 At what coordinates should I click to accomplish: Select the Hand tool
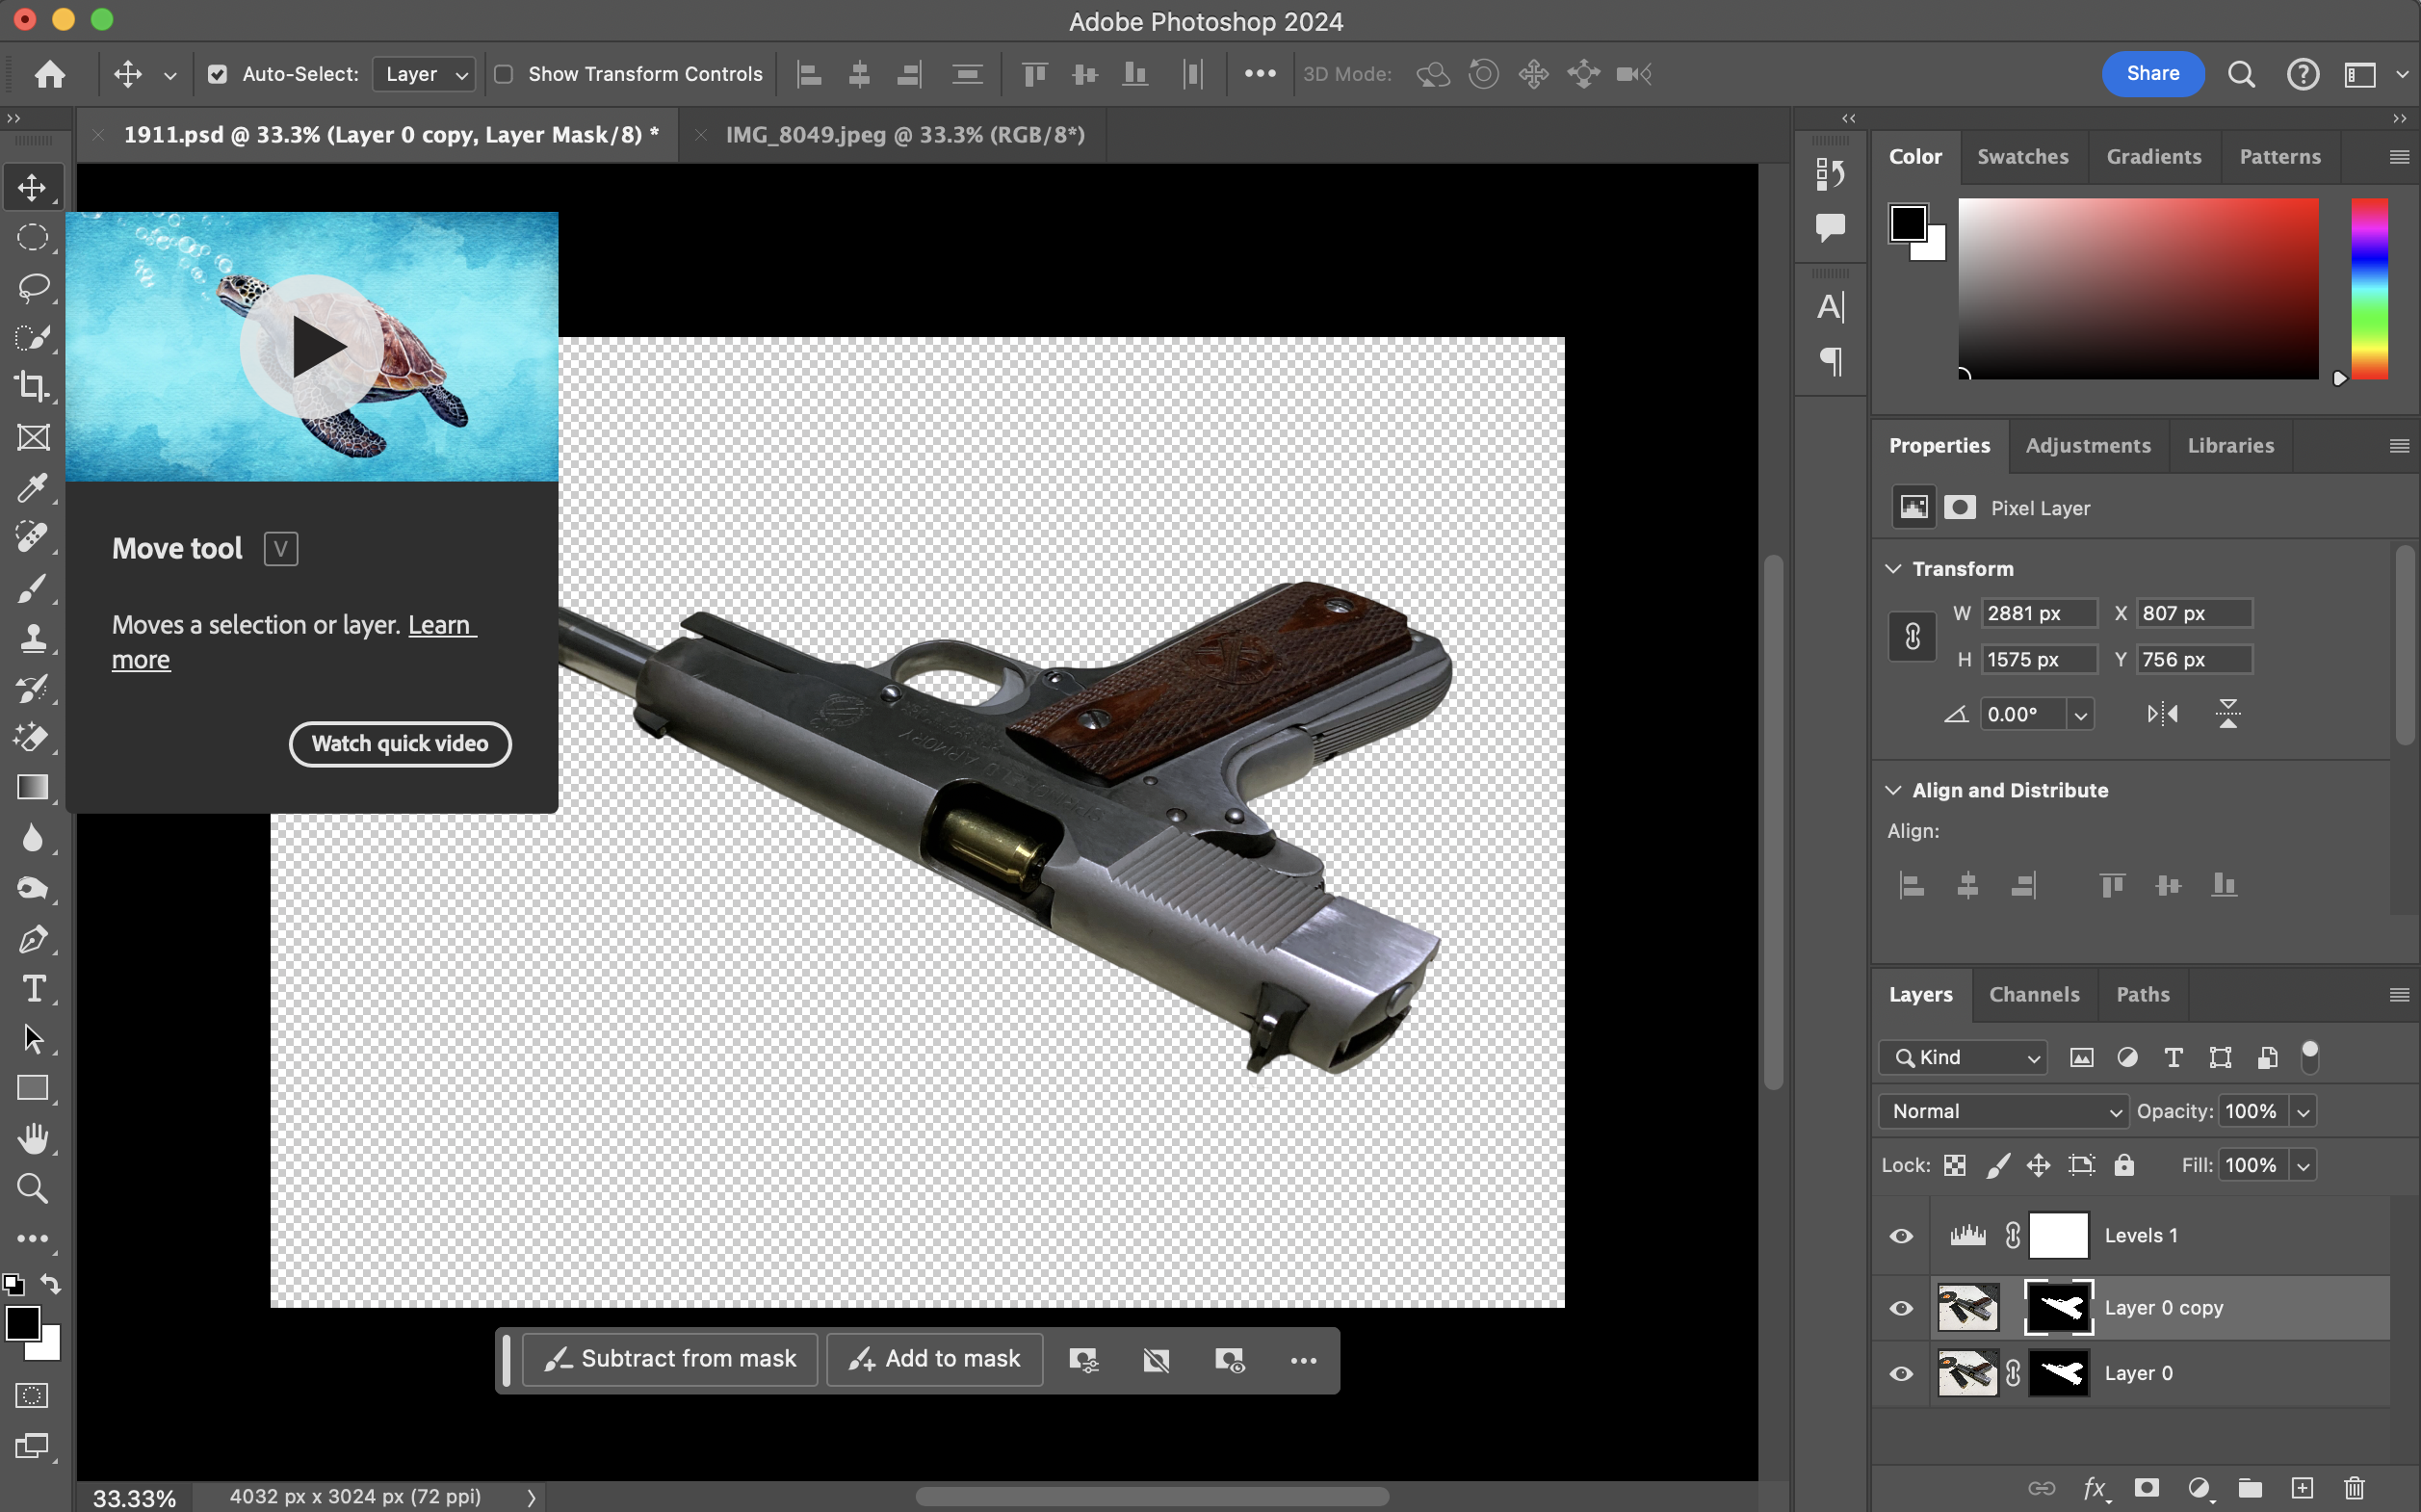tap(32, 1138)
